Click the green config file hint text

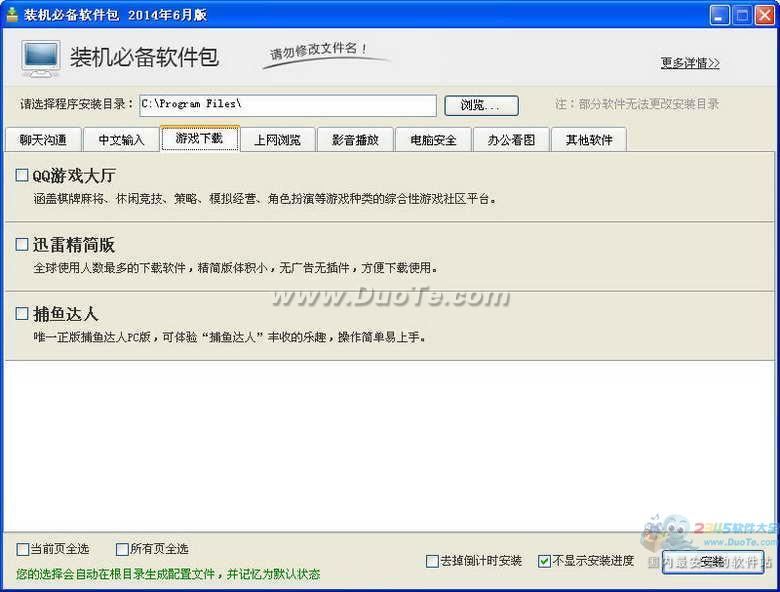pos(168,574)
